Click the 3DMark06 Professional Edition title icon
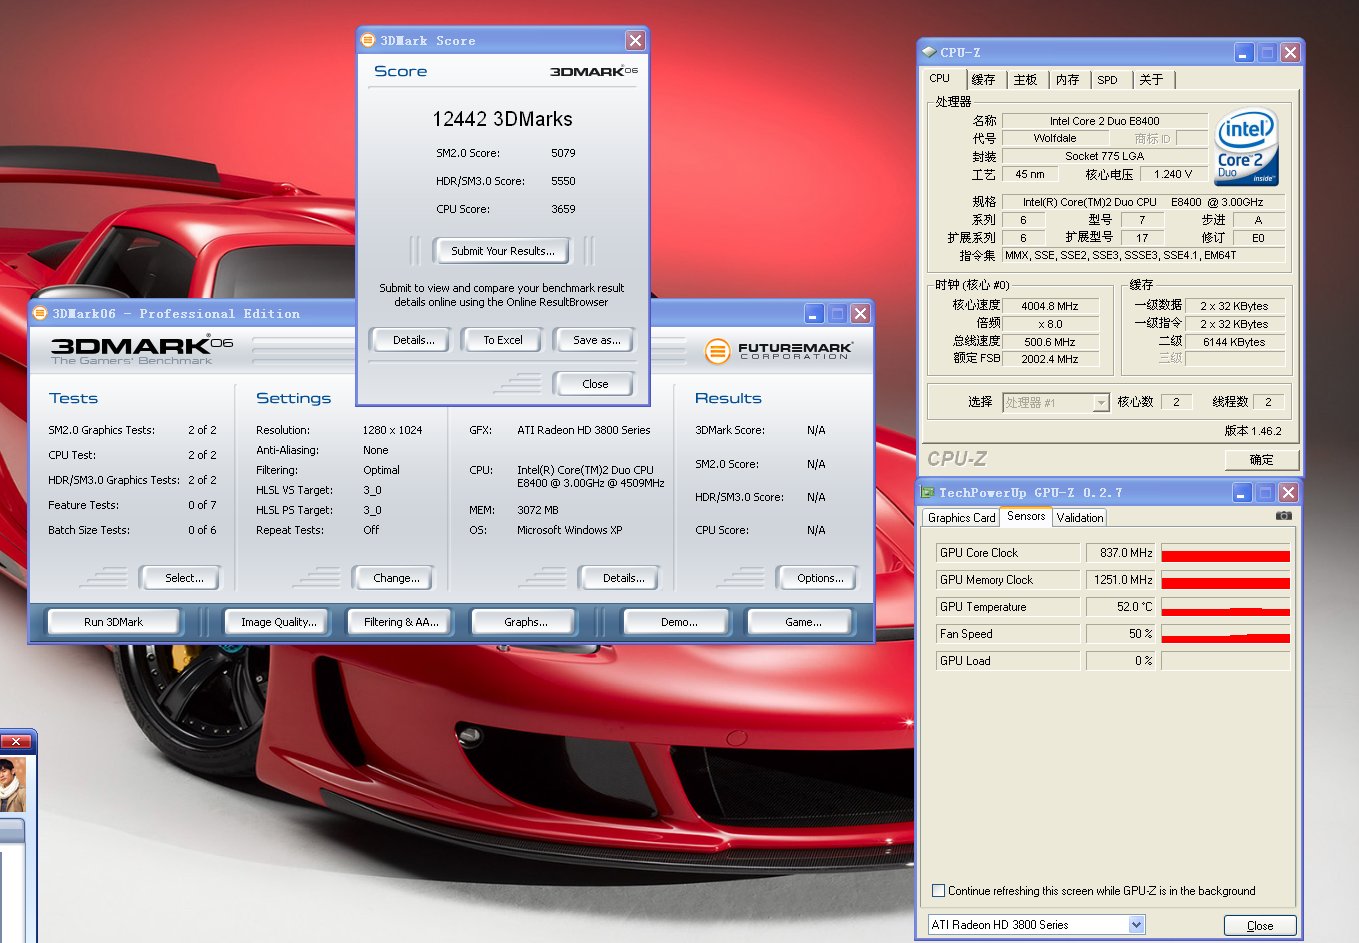 point(40,313)
